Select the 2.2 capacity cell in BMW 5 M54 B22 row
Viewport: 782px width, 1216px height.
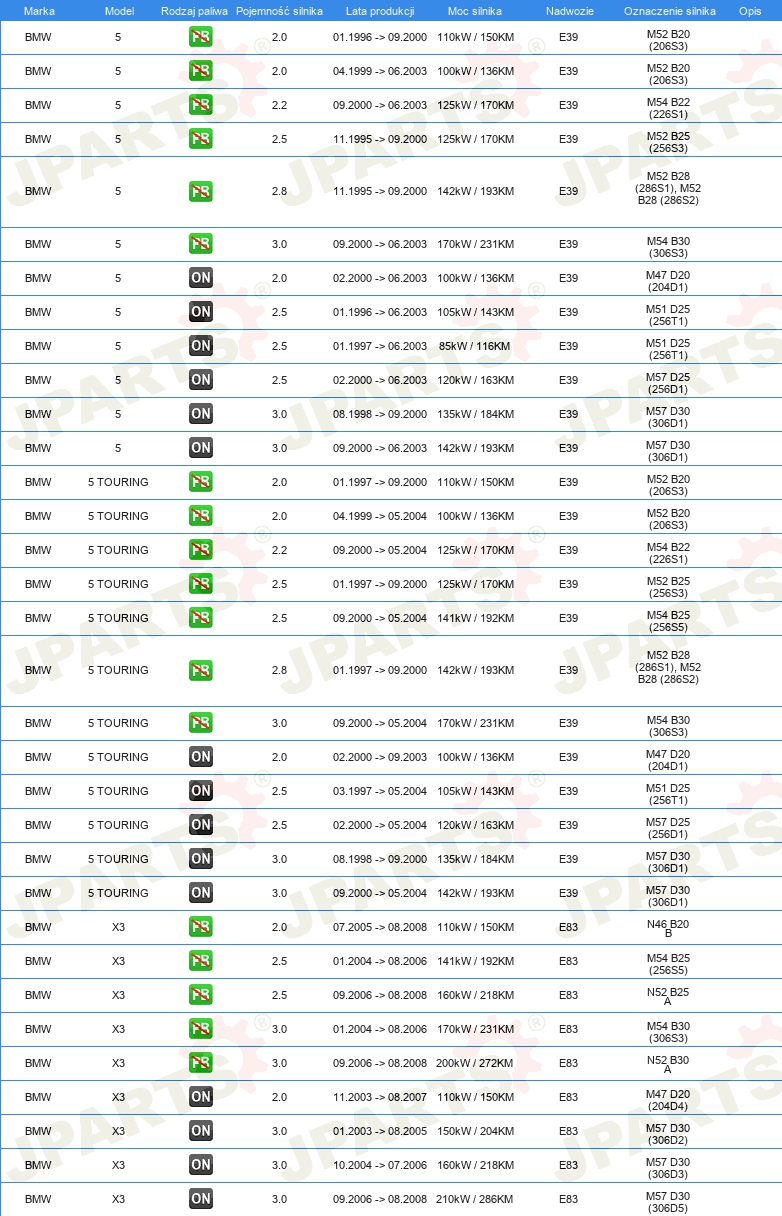click(279, 105)
